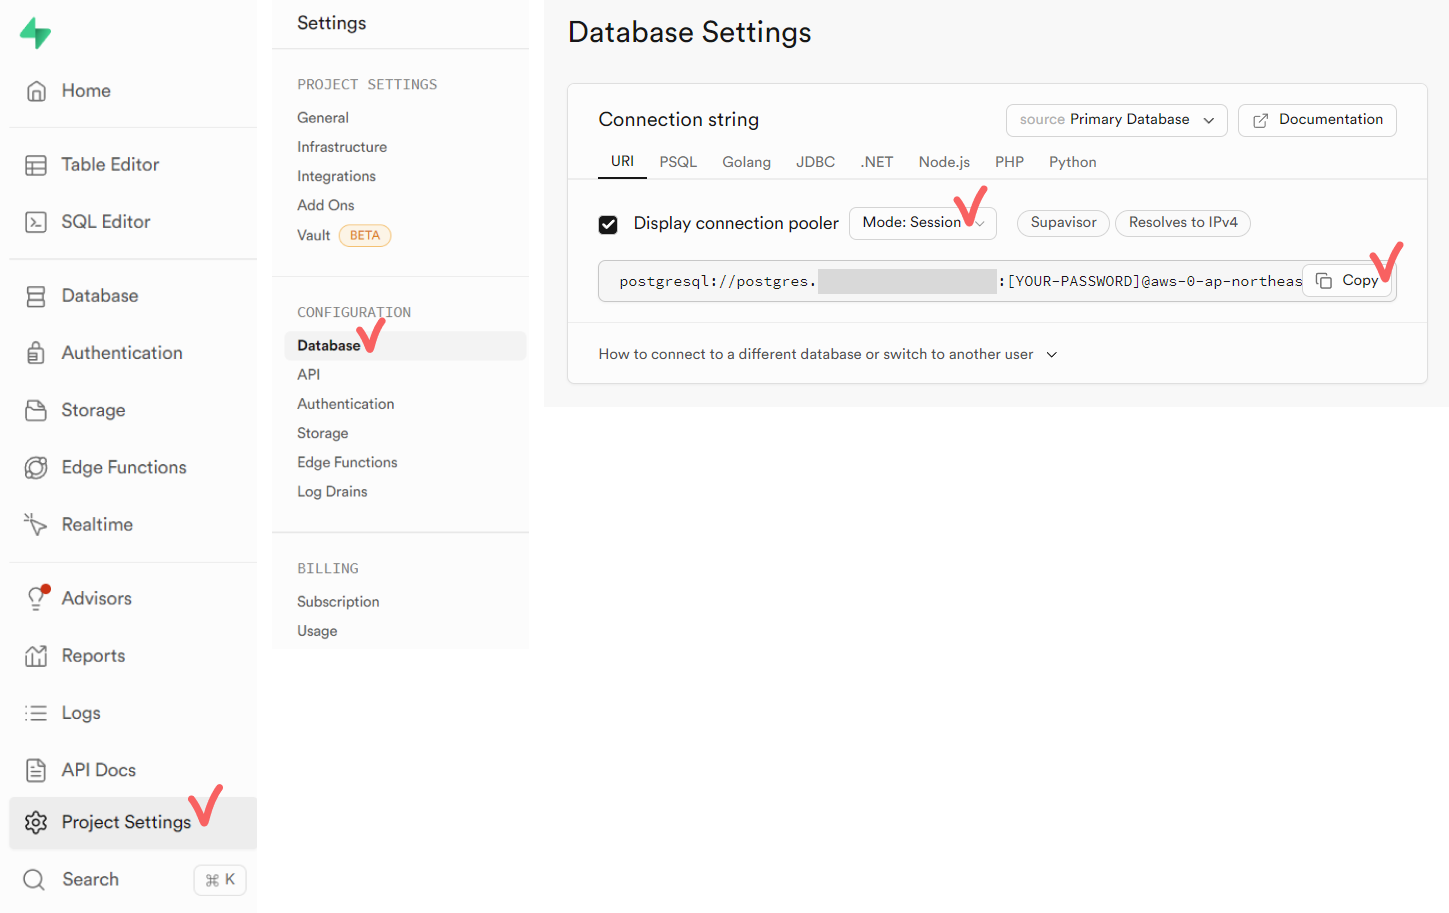Viewport: 1449px width, 913px height.
Task: Select the Node.js connection tab
Action: click(x=944, y=162)
